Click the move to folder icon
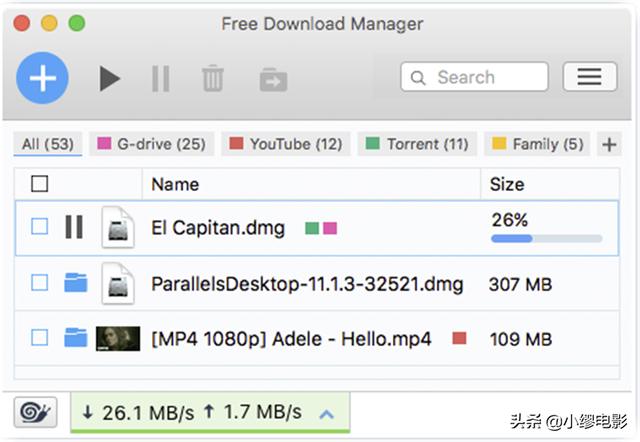Viewport: 640px width, 442px height. (273, 79)
